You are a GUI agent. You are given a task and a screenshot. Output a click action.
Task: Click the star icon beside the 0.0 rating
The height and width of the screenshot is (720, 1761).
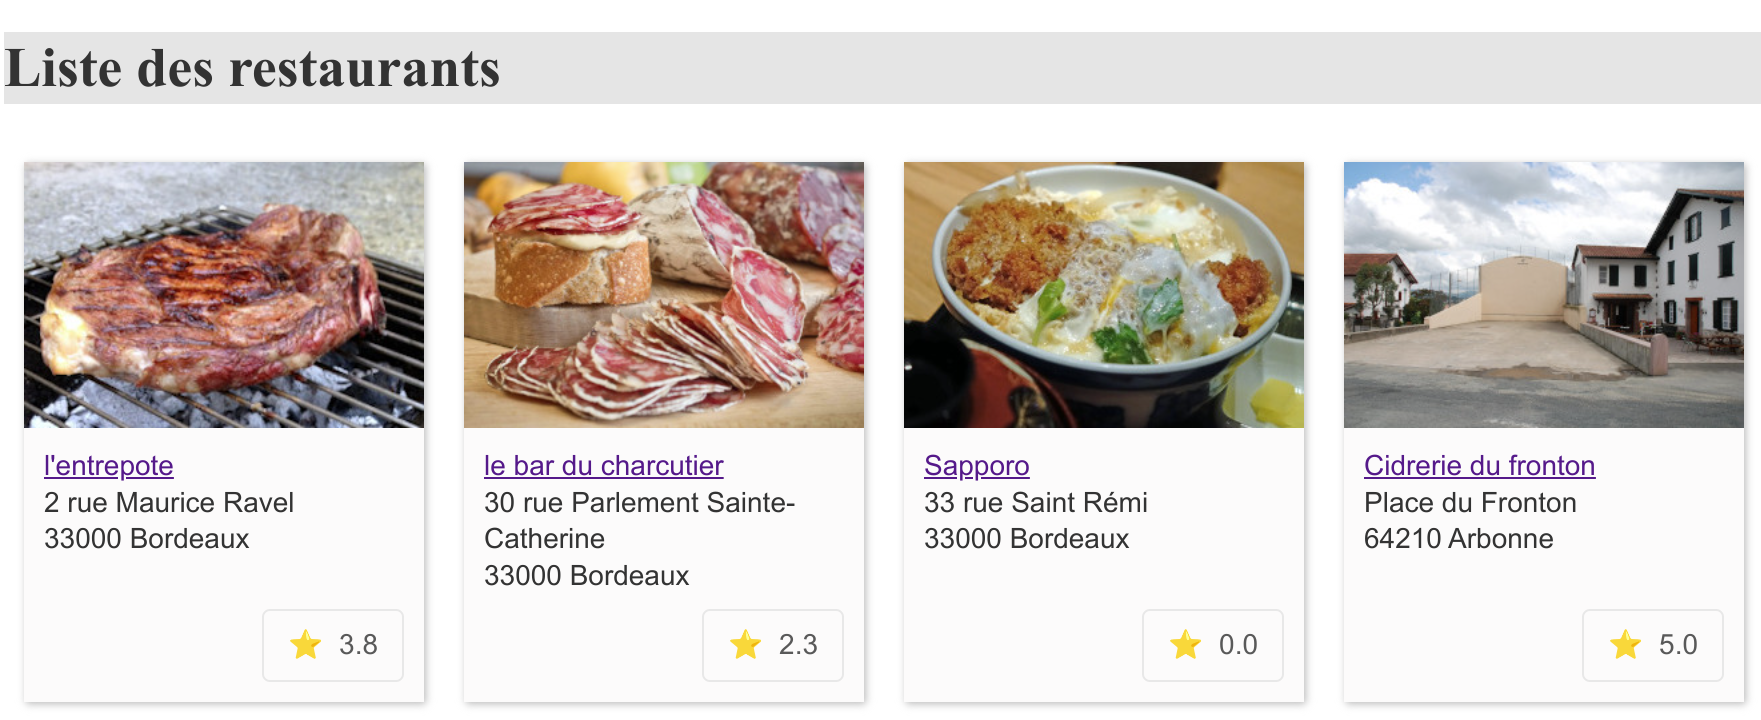click(1185, 645)
